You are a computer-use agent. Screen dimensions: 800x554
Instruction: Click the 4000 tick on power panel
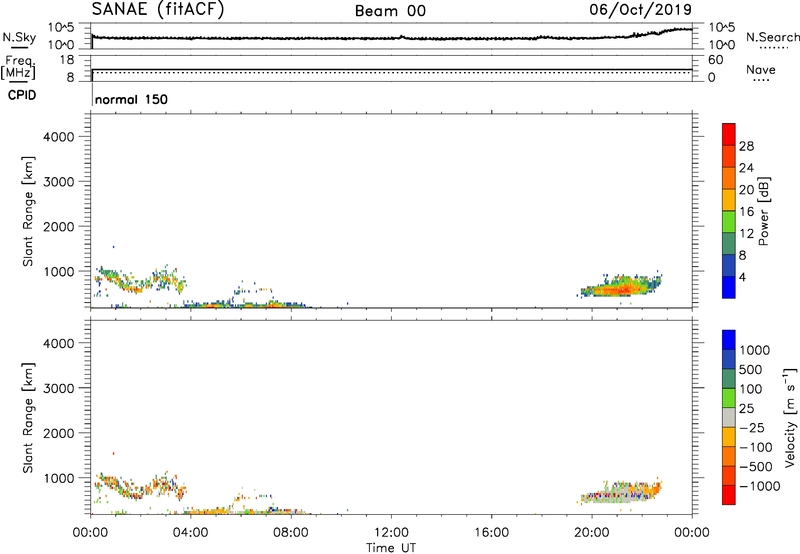click(x=59, y=137)
